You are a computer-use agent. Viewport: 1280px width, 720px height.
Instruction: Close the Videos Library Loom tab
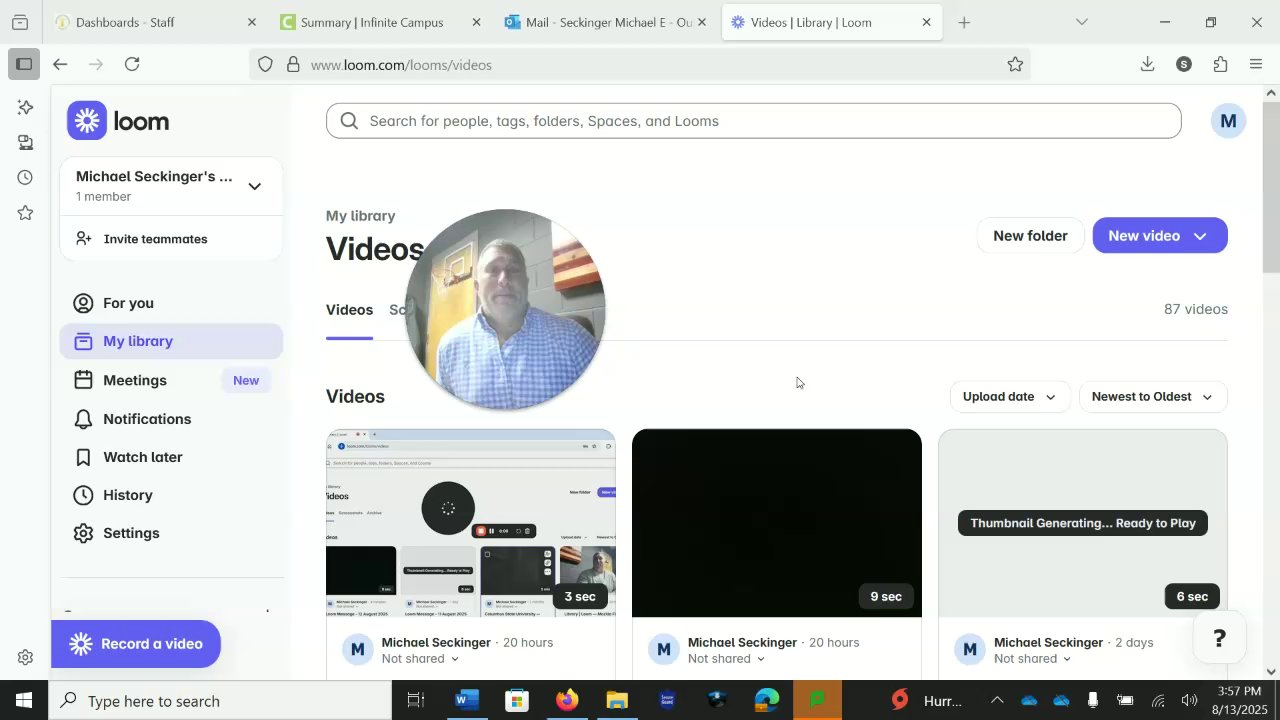click(926, 22)
